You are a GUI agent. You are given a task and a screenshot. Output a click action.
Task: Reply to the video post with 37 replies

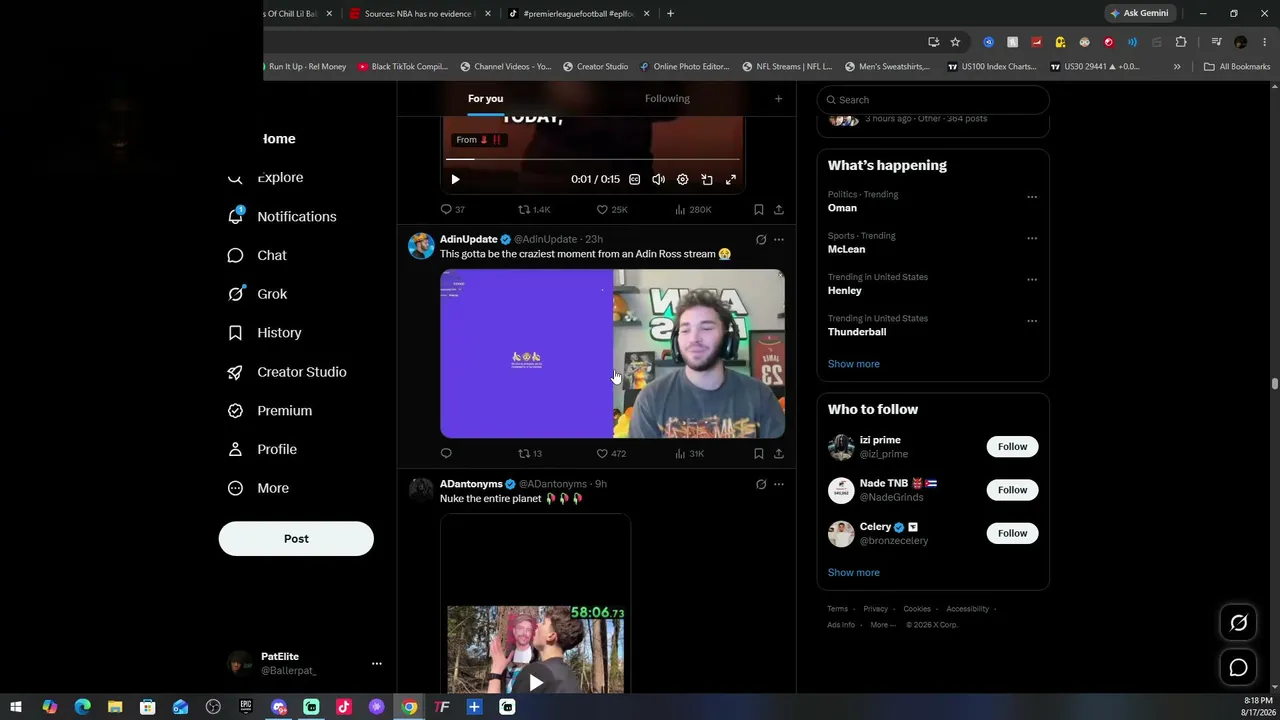(x=453, y=209)
